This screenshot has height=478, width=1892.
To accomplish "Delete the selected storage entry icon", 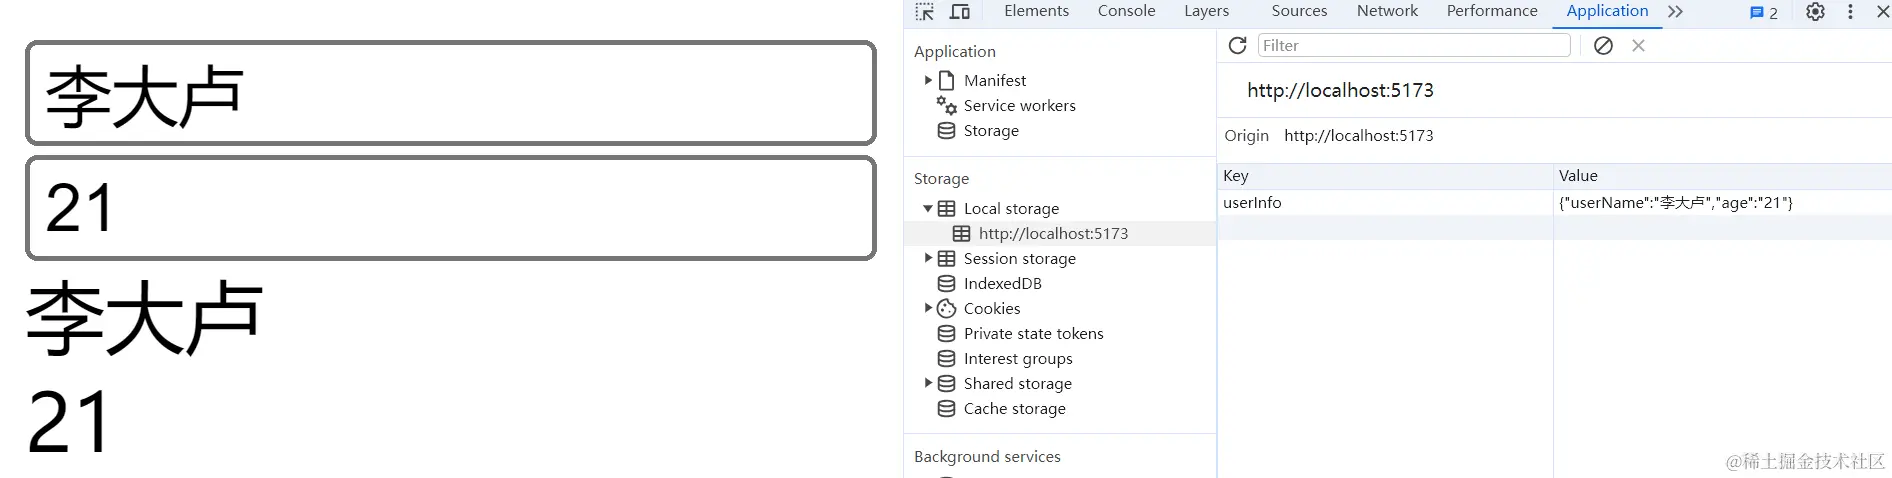I will click(x=1638, y=45).
